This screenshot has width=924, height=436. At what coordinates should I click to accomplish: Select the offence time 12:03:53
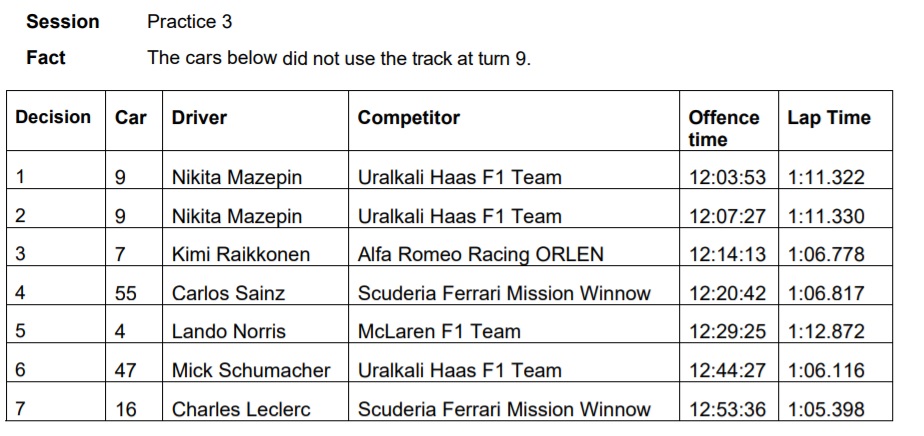(727, 178)
